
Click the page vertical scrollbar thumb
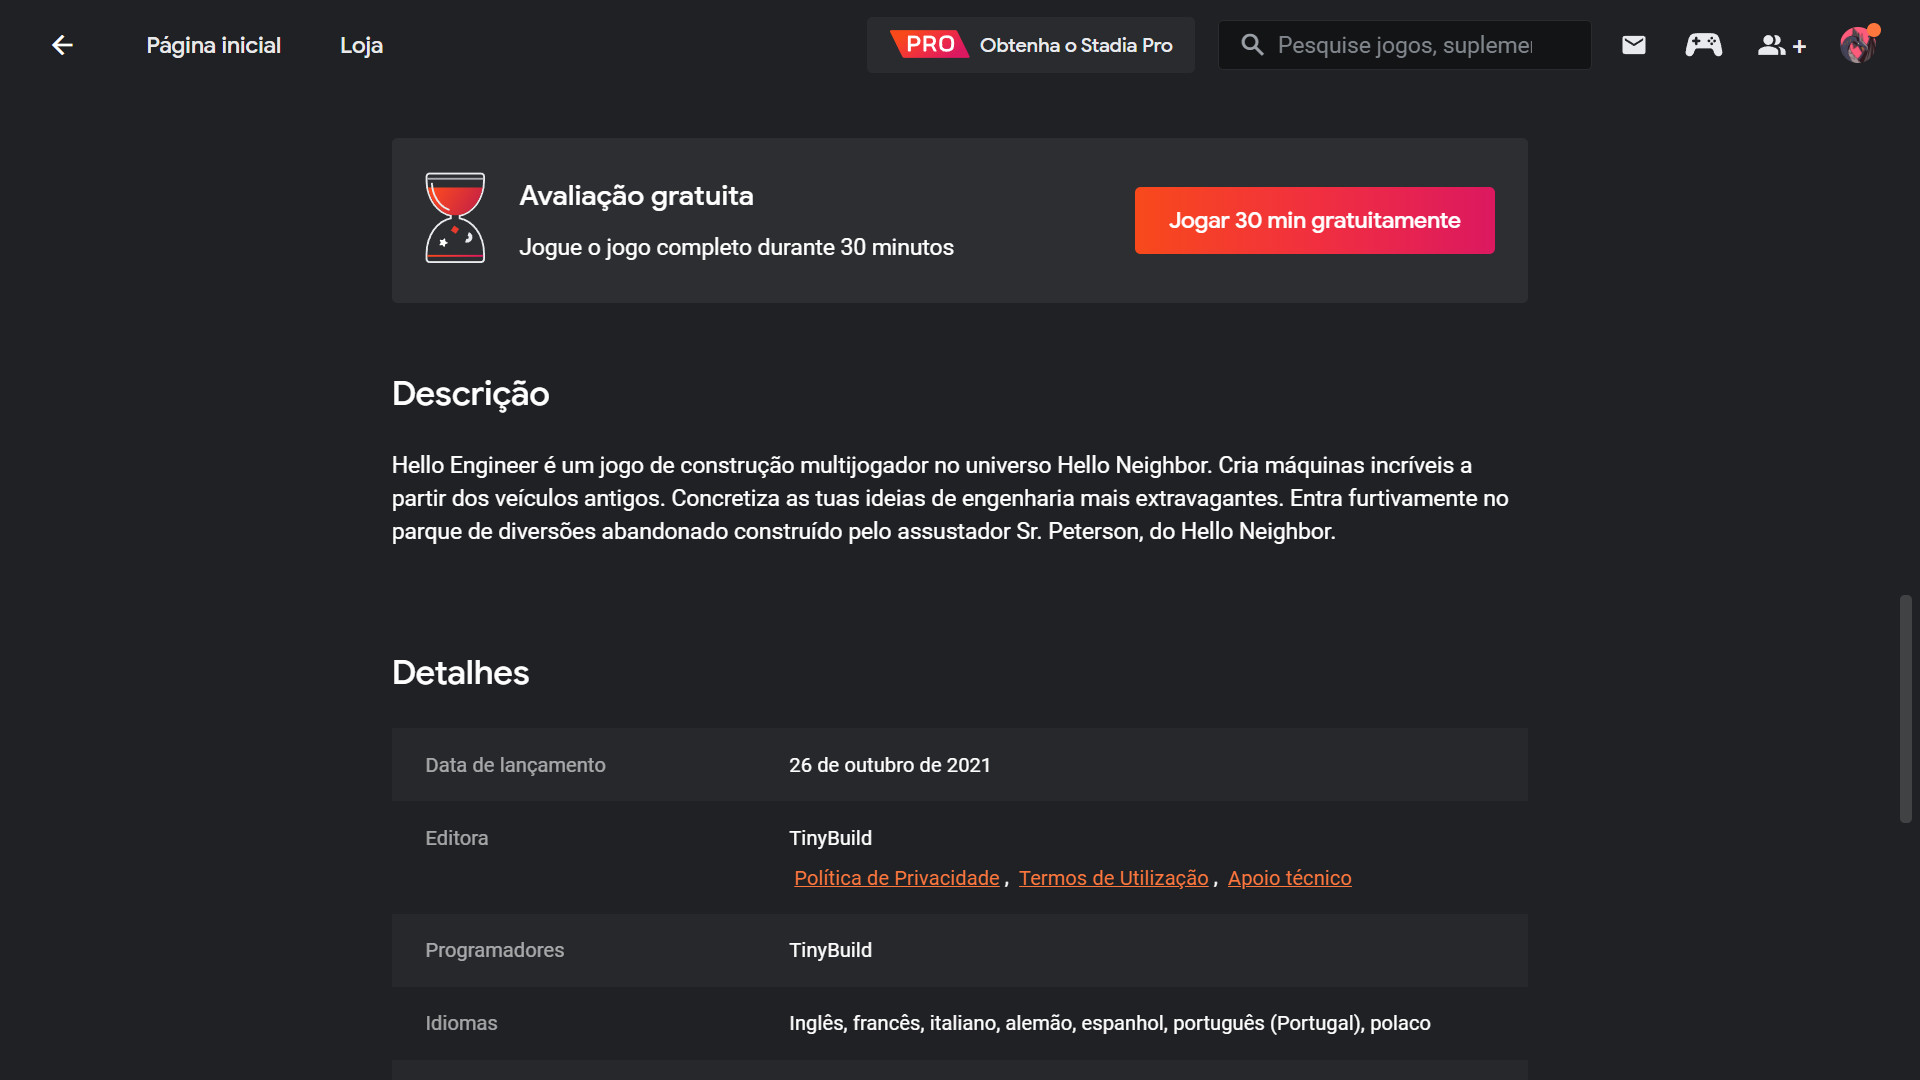click(x=1906, y=709)
